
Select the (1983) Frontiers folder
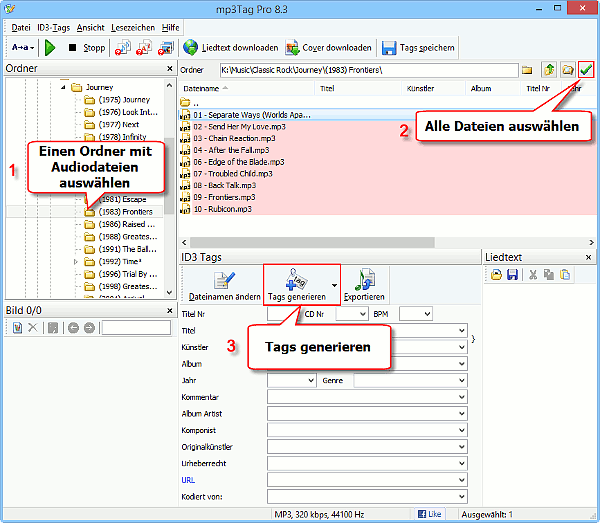(x=125, y=212)
